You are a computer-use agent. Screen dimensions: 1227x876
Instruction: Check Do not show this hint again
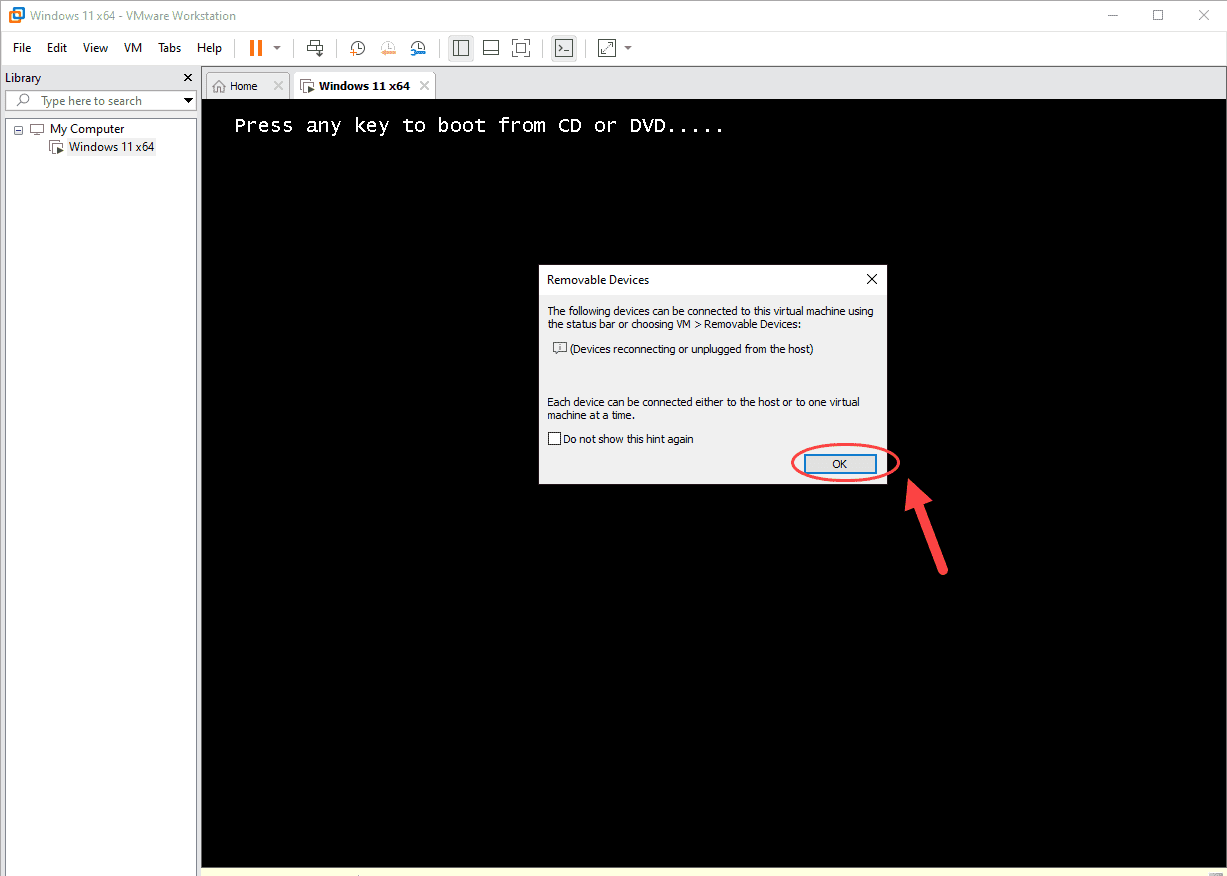tap(554, 439)
